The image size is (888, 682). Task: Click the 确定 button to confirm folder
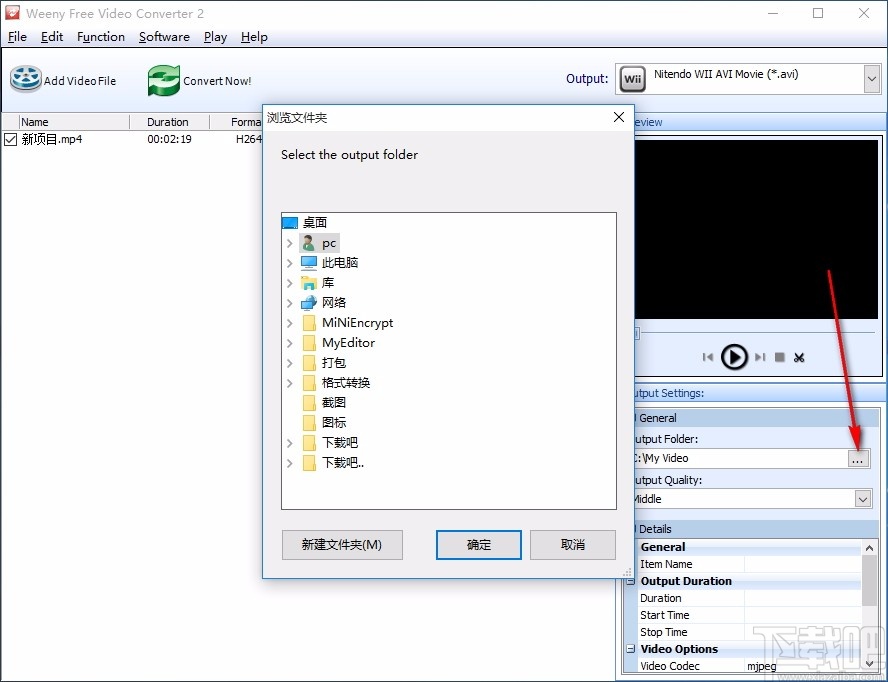pyautogui.click(x=478, y=544)
